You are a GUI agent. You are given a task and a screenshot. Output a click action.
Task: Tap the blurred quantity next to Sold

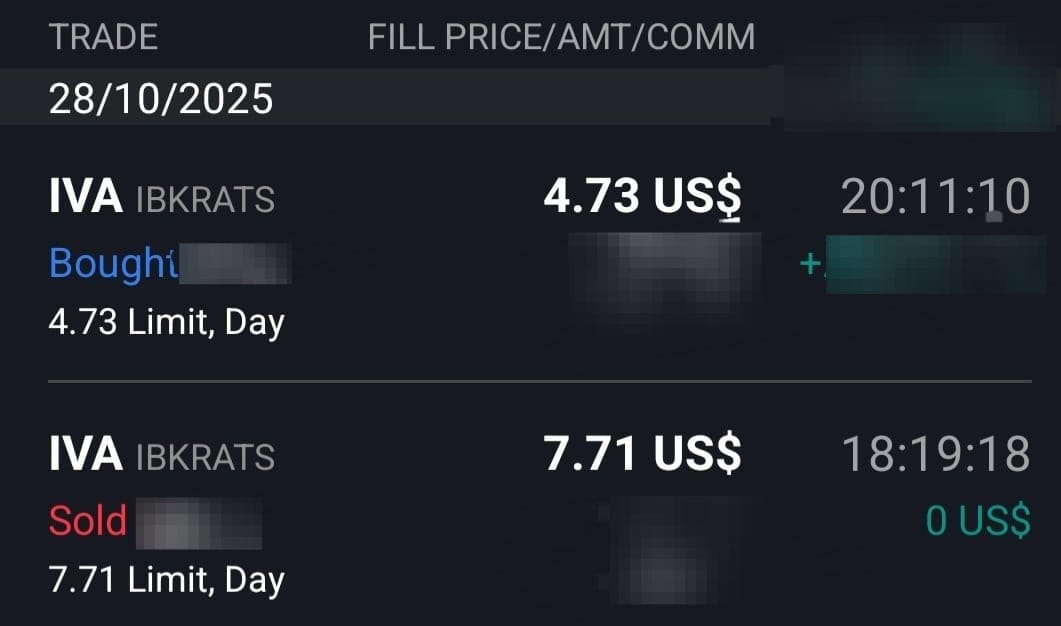[197, 522]
